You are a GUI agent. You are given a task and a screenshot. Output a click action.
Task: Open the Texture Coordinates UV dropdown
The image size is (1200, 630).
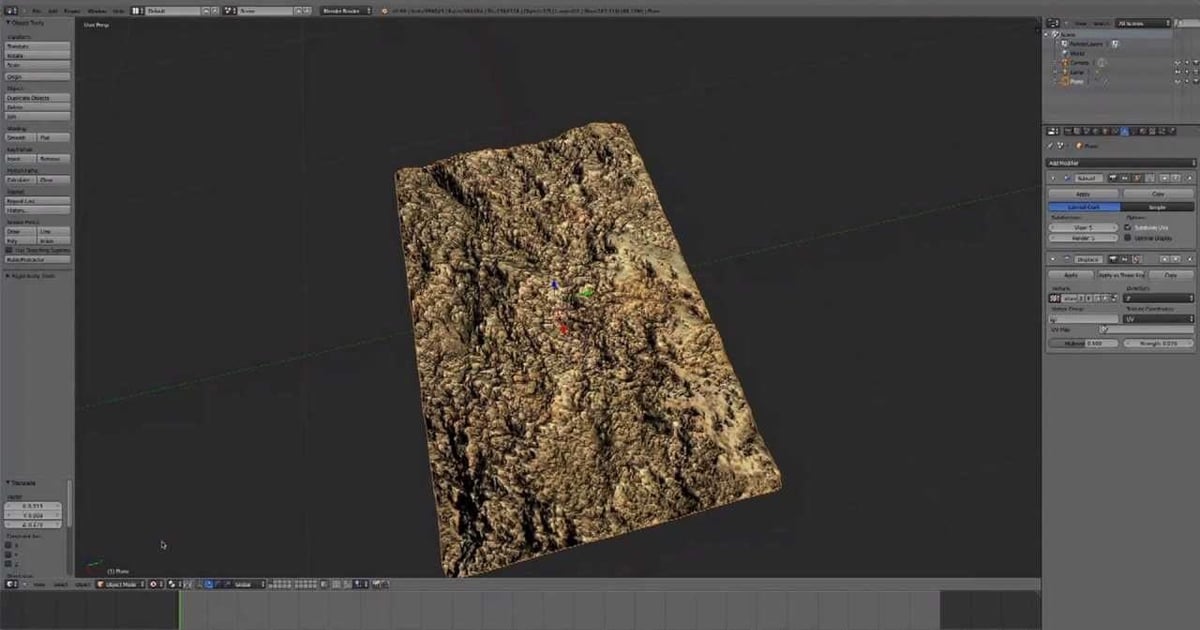(1158, 318)
